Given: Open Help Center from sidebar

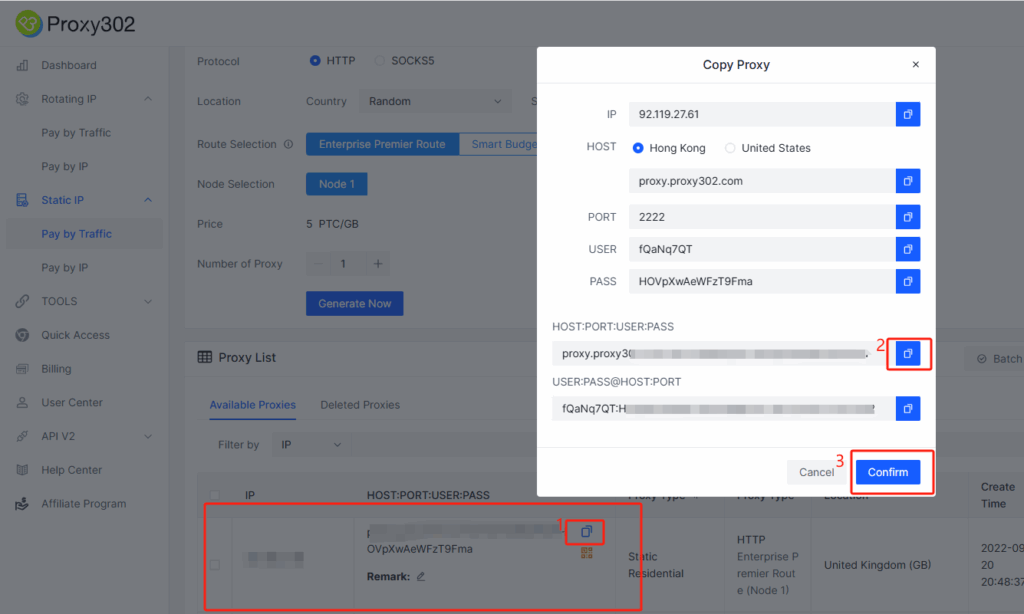Looking at the screenshot, I should 71,470.
